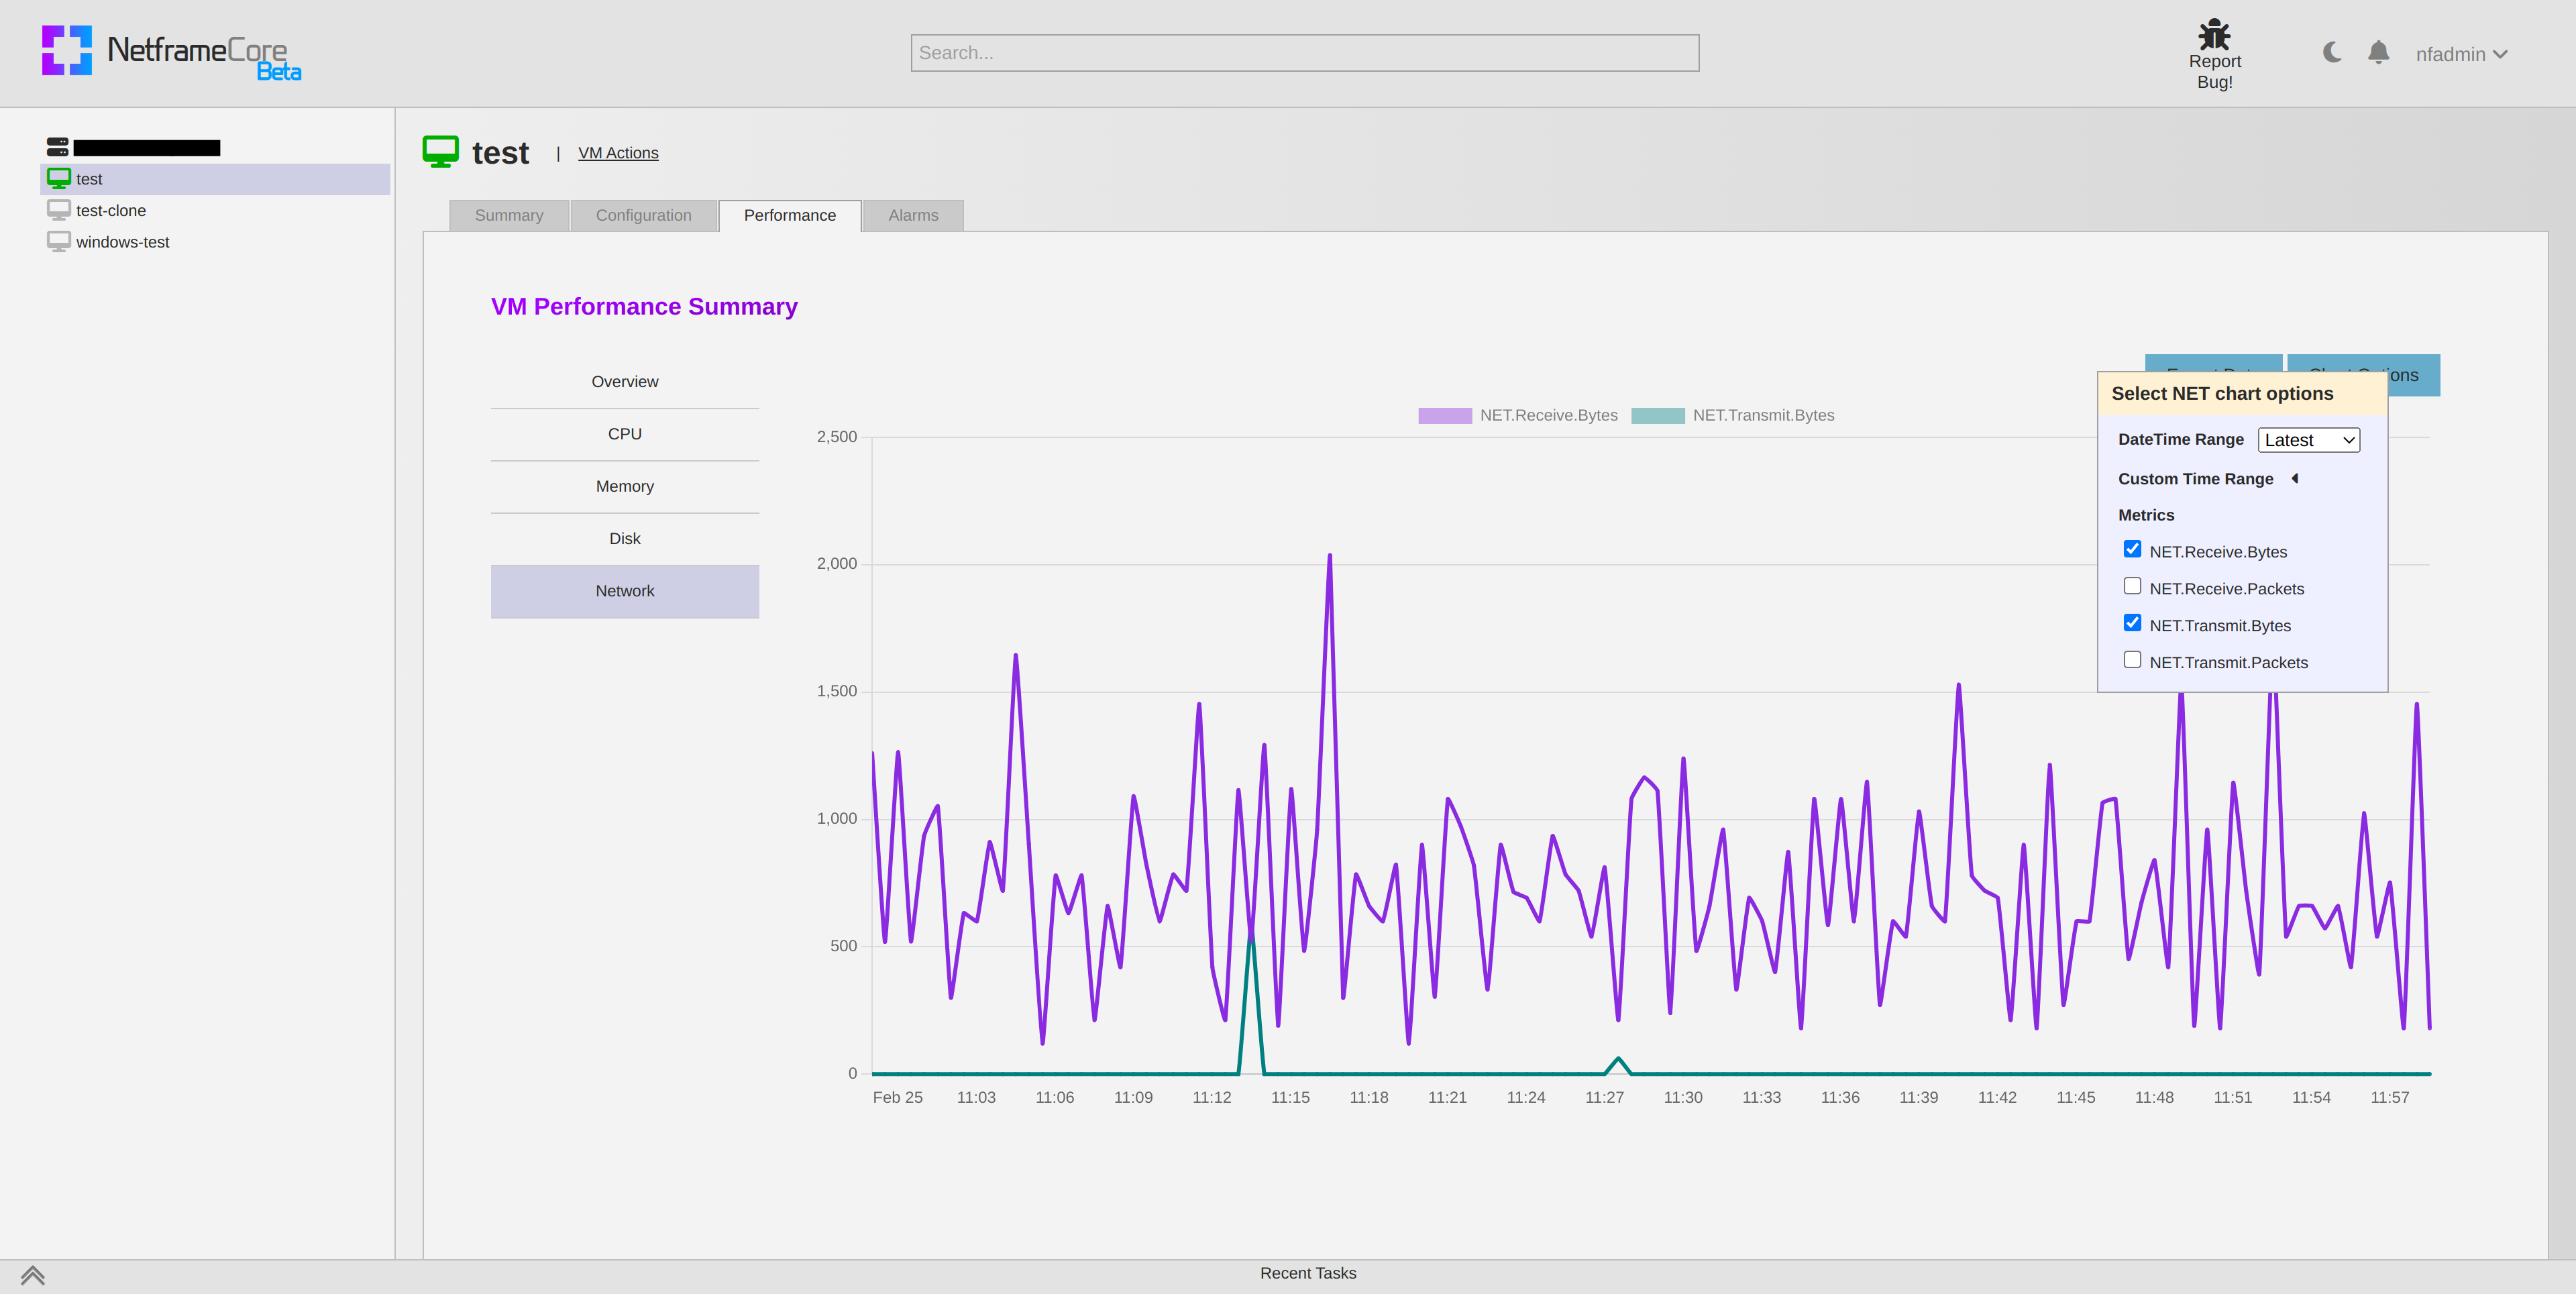Show Disk performance charts
The image size is (2576, 1294).
(625, 539)
